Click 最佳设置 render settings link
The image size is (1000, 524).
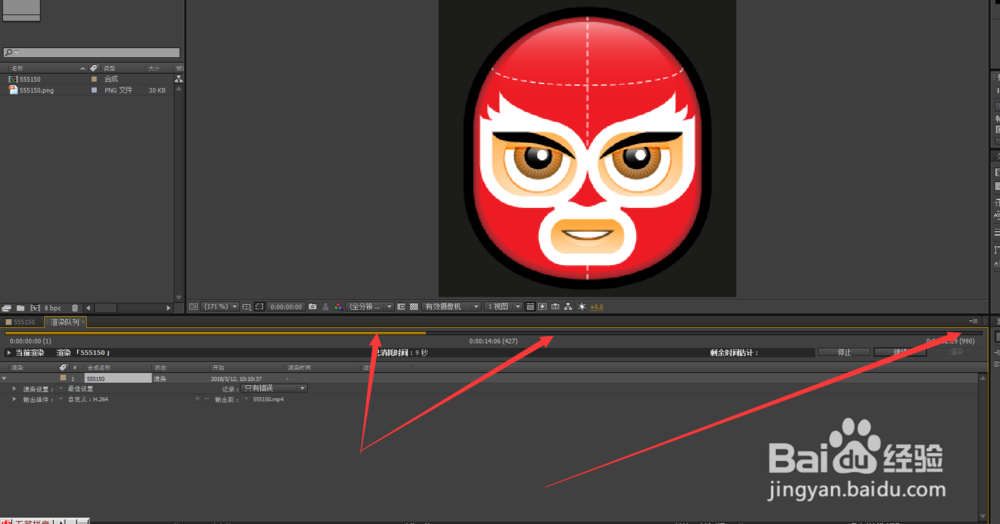click(80, 389)
